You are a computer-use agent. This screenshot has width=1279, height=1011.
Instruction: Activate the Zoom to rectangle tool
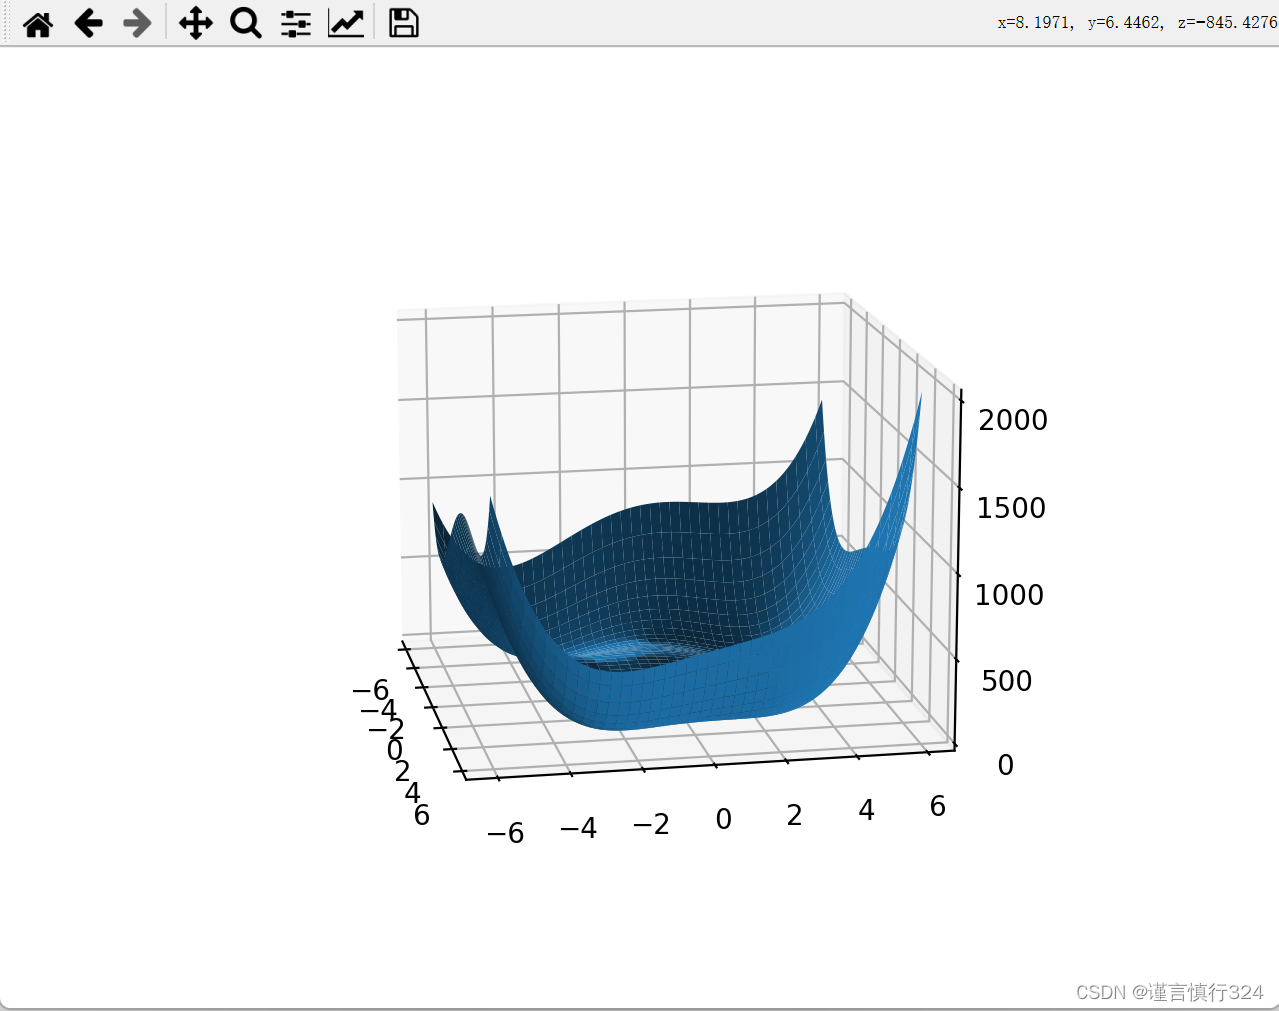coord(245,23)
